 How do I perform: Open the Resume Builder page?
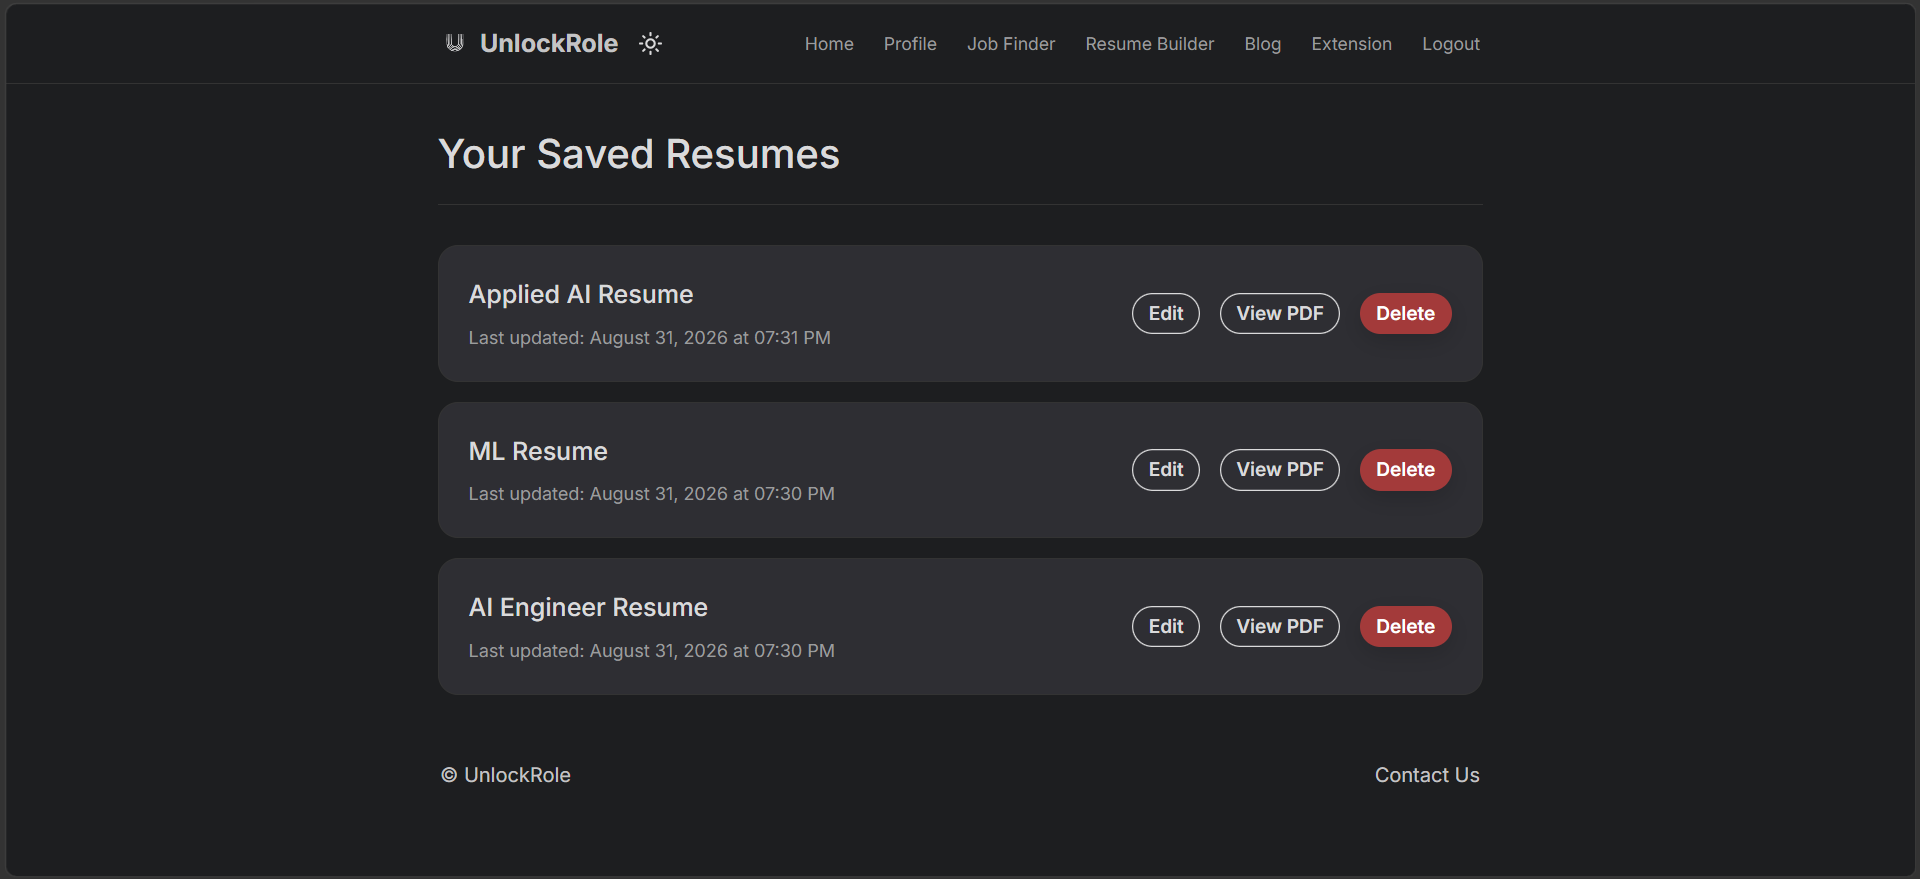click(x=1150, y=44)
